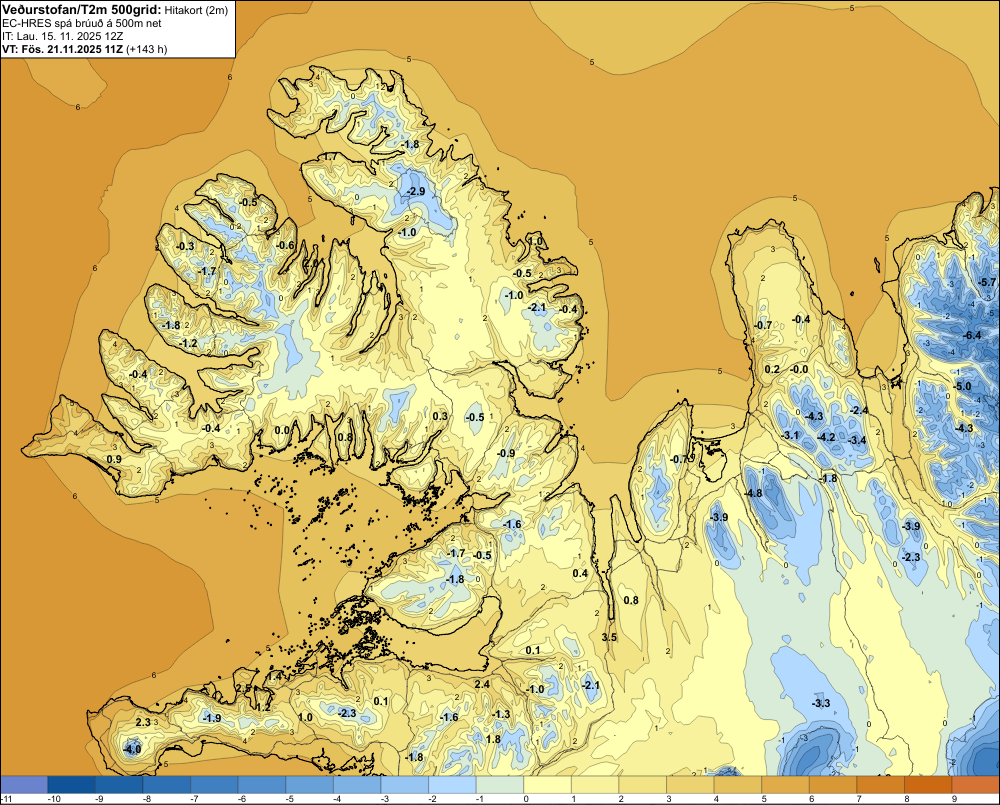This screenshot has width=1000, height=805.
Task: Select the 0.3 temperature reading
Action: pos(440,417)
